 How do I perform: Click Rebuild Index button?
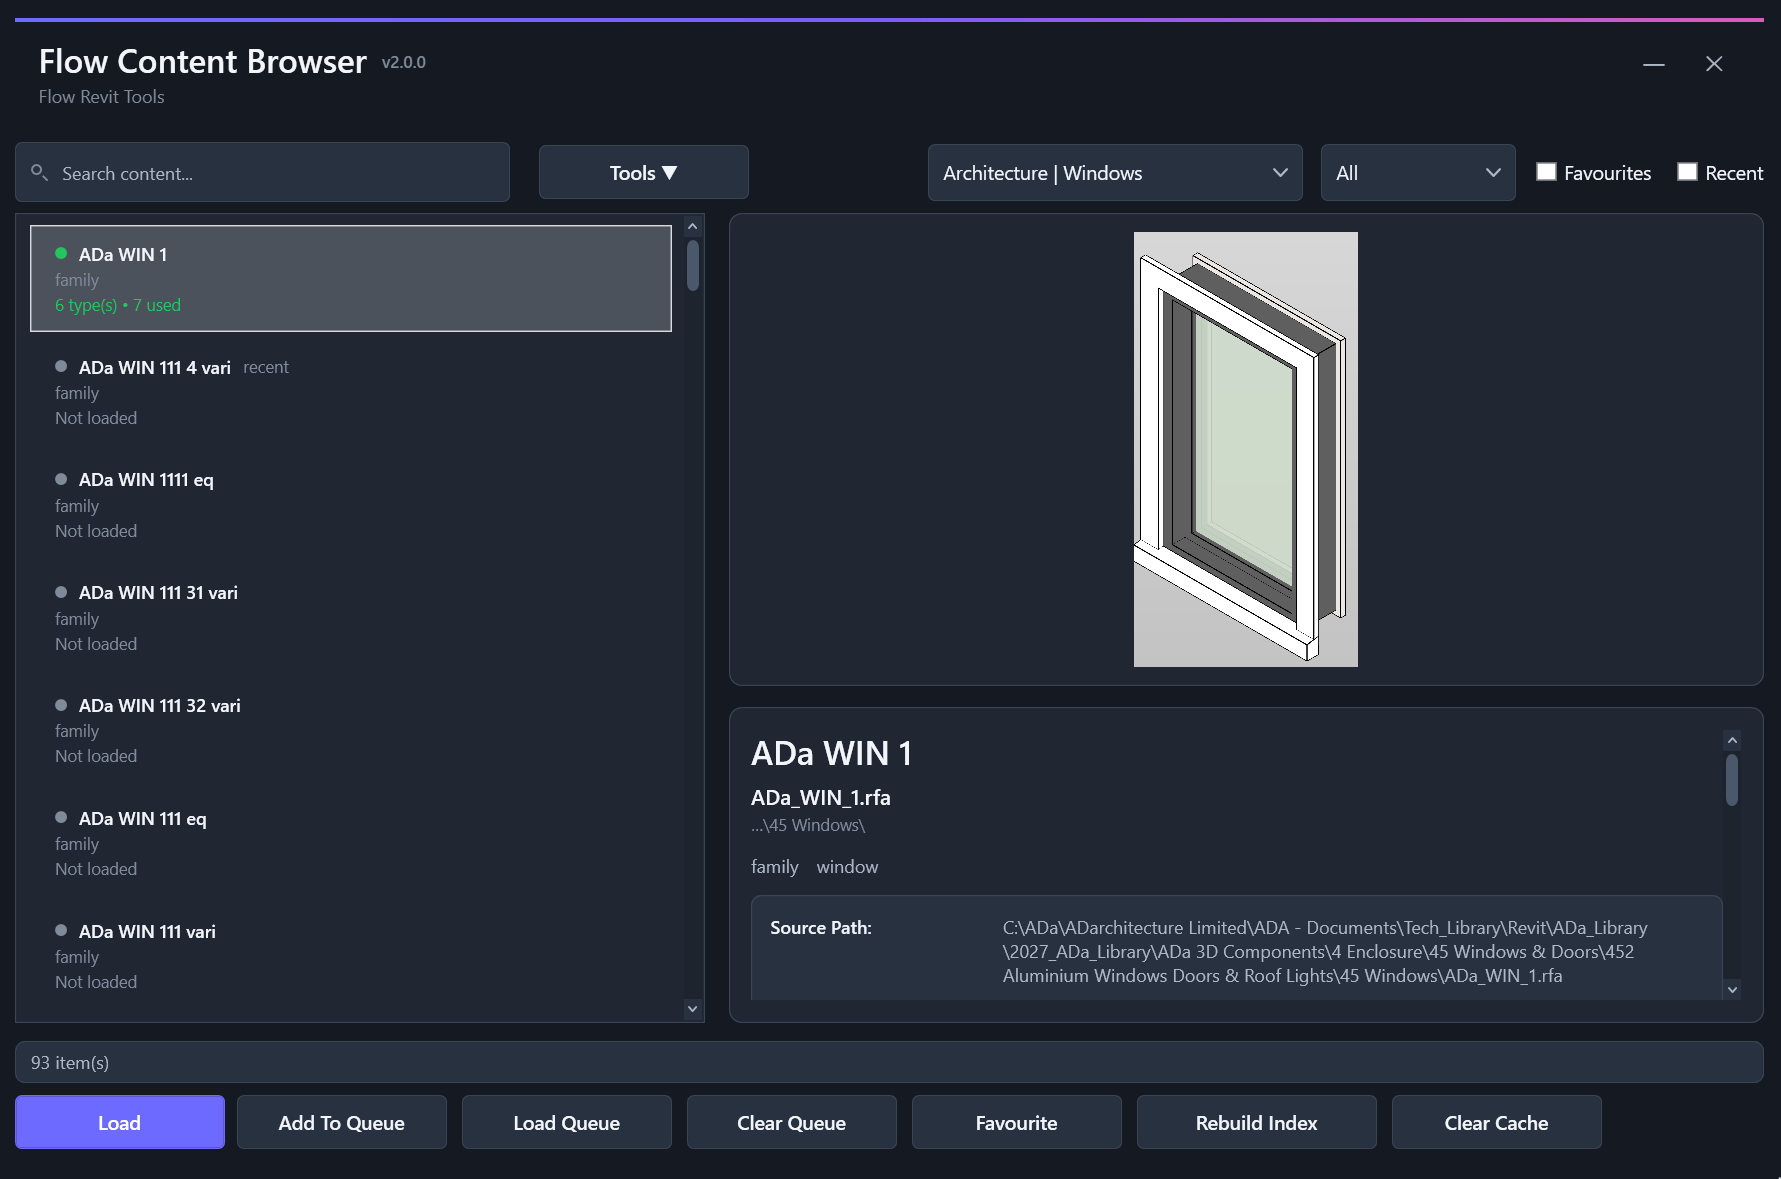pos(1257,1122)
